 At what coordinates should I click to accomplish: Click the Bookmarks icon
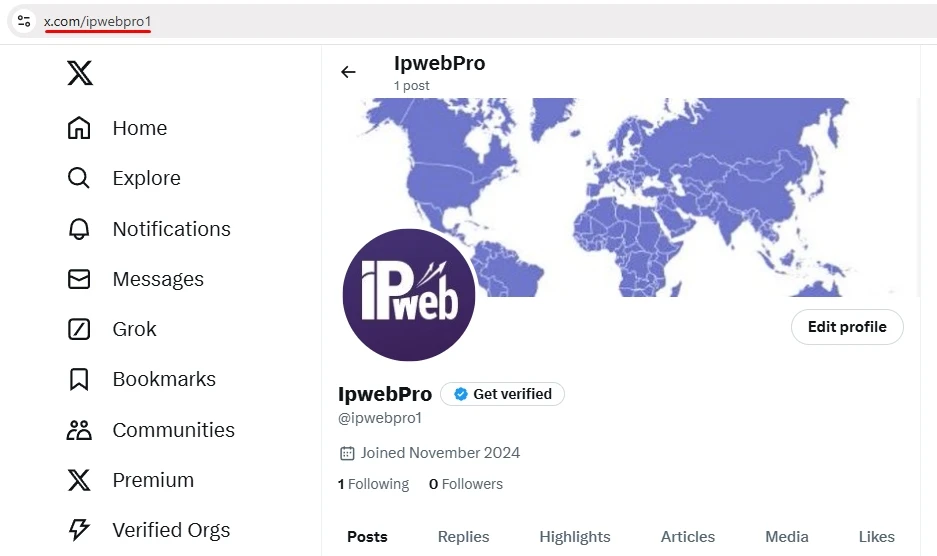[78, 379]
